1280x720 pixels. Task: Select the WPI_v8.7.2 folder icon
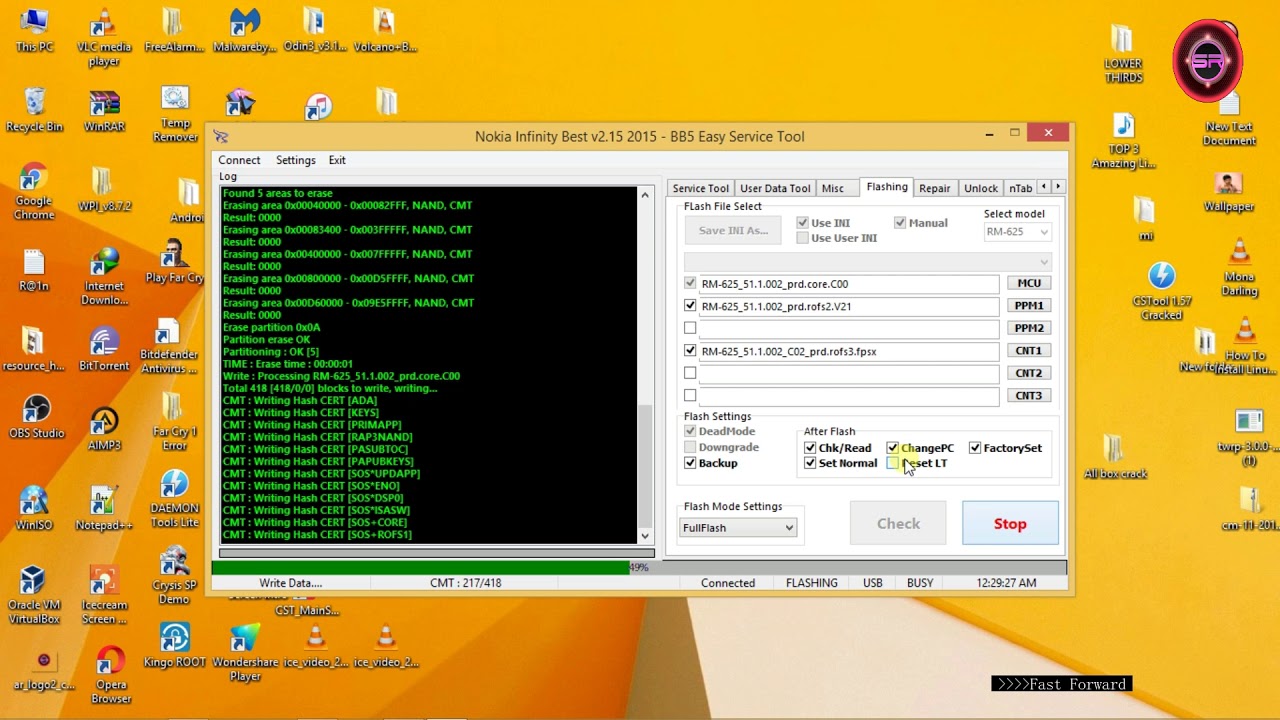tap(104, 190)
